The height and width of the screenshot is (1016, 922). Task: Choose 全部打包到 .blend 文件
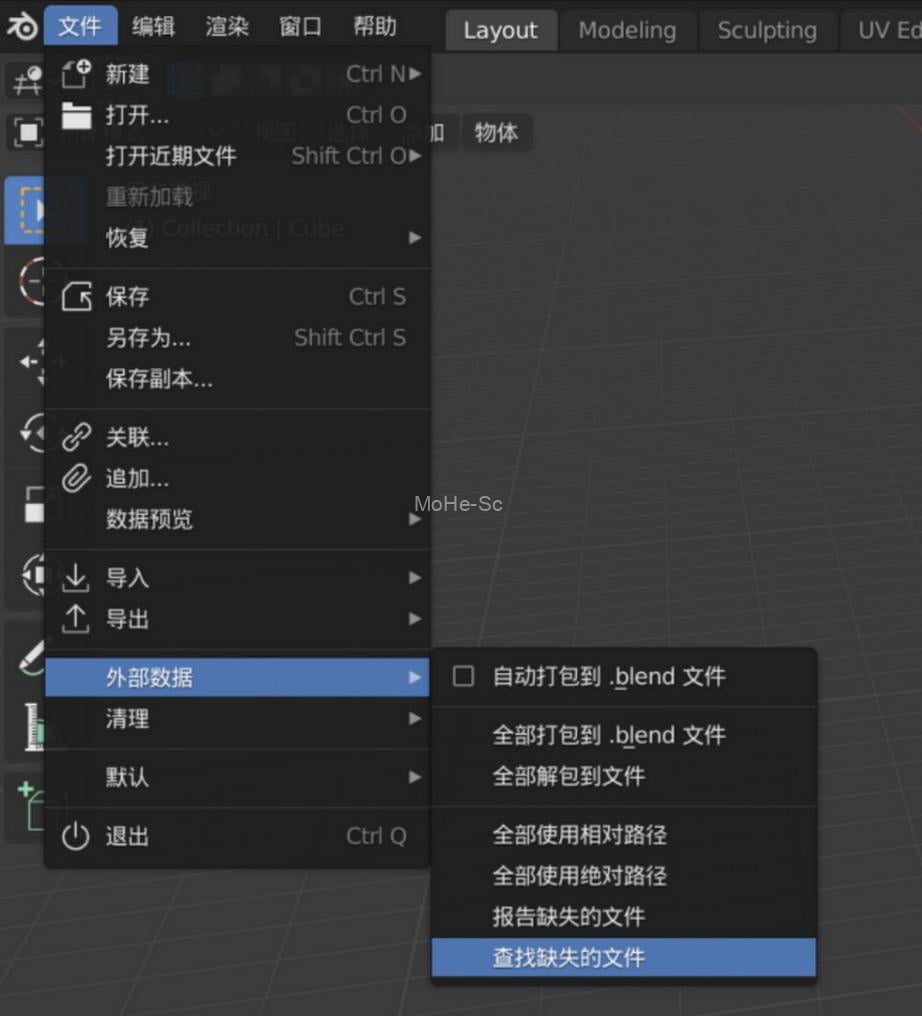click(x=609, y=735)
